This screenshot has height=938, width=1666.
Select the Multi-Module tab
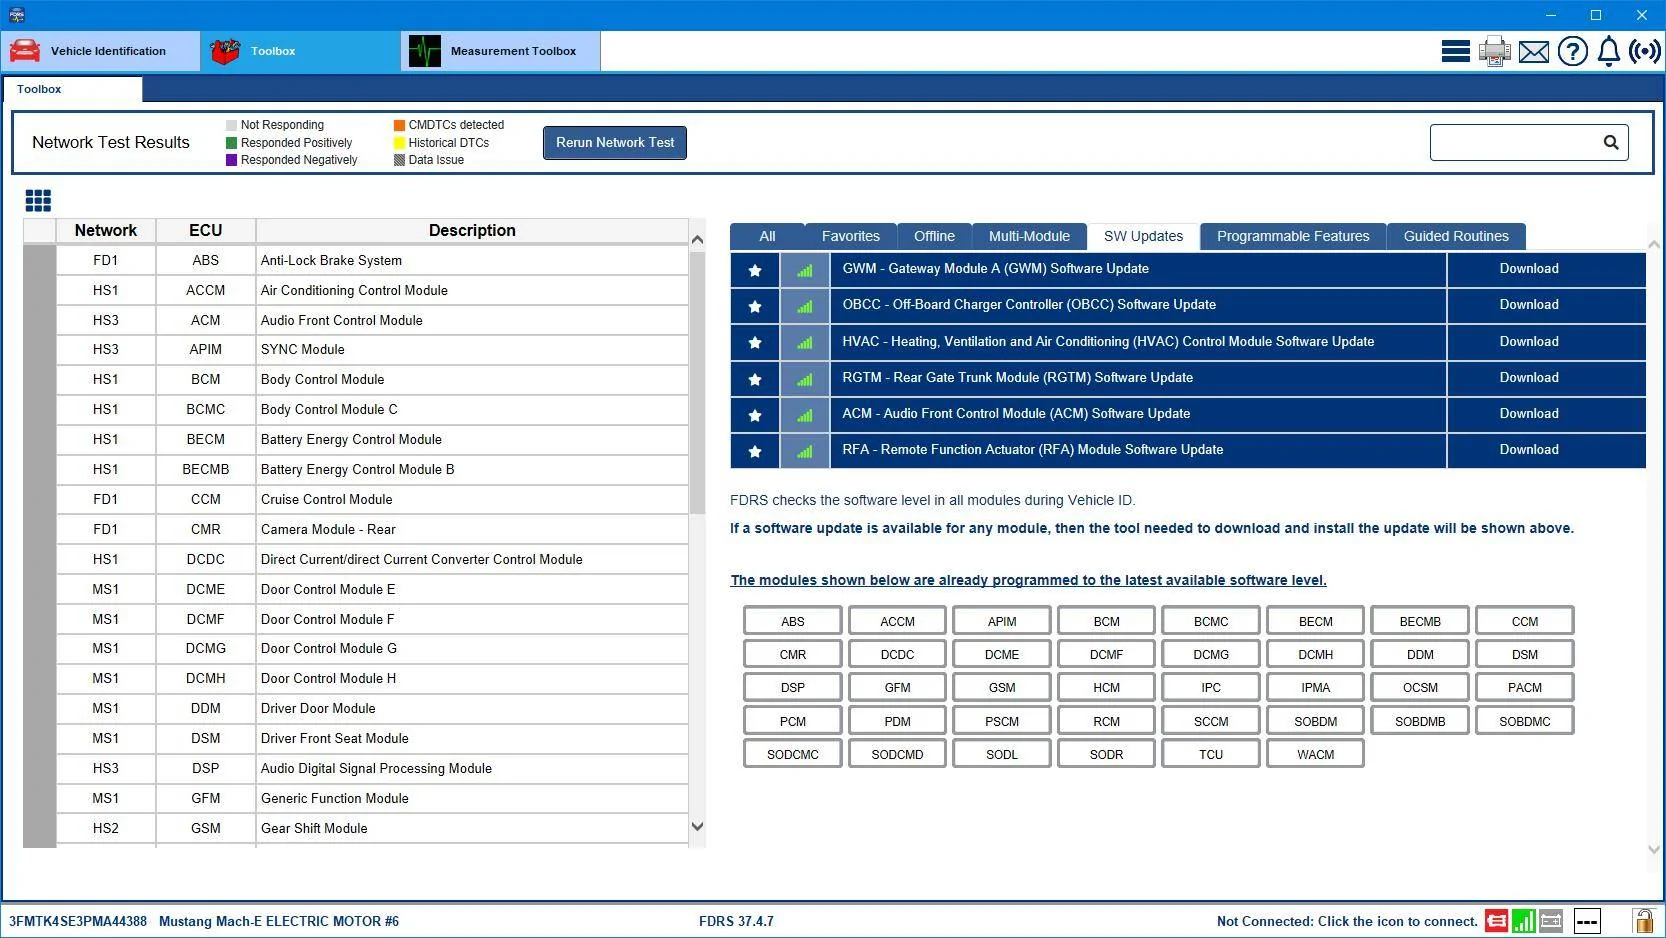[1029, 236]
